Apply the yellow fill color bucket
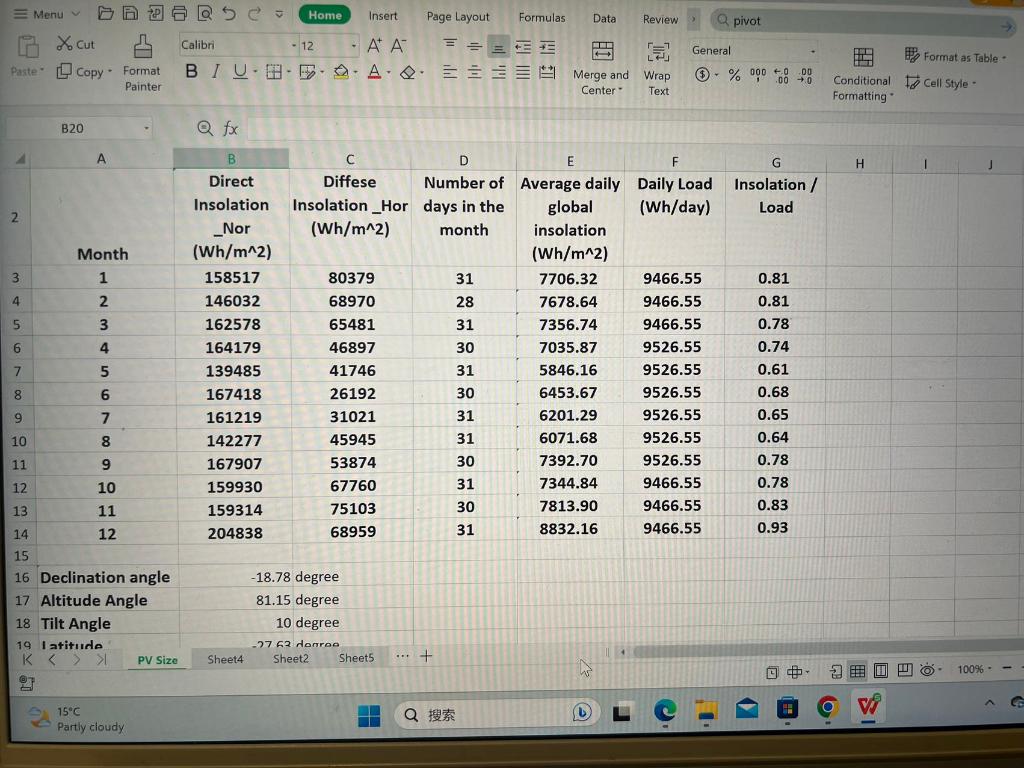The image size is (1024, 768). pos(340,72)
